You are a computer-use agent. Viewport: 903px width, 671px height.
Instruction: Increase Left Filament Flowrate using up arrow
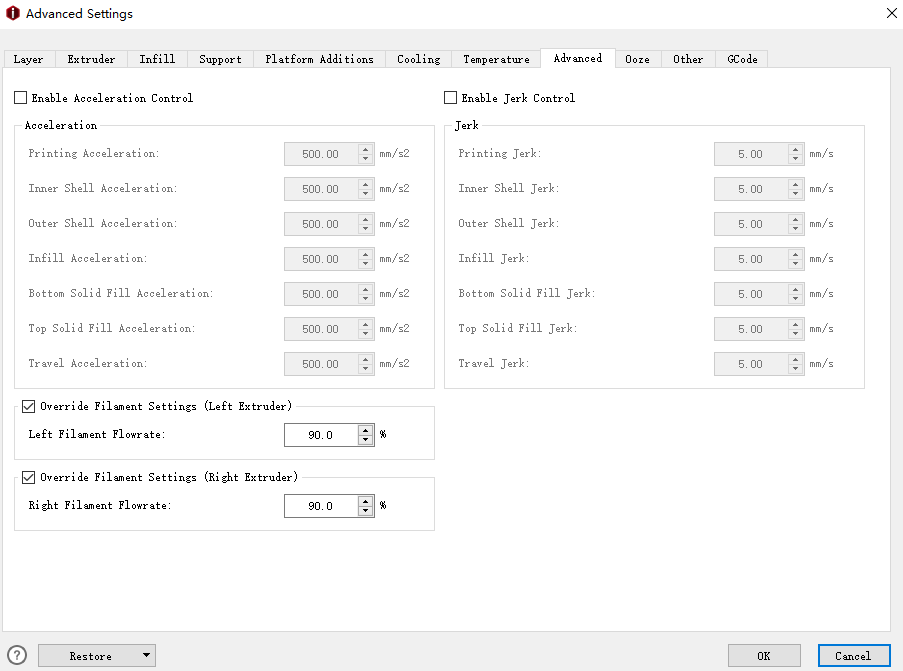coord(366,430)
